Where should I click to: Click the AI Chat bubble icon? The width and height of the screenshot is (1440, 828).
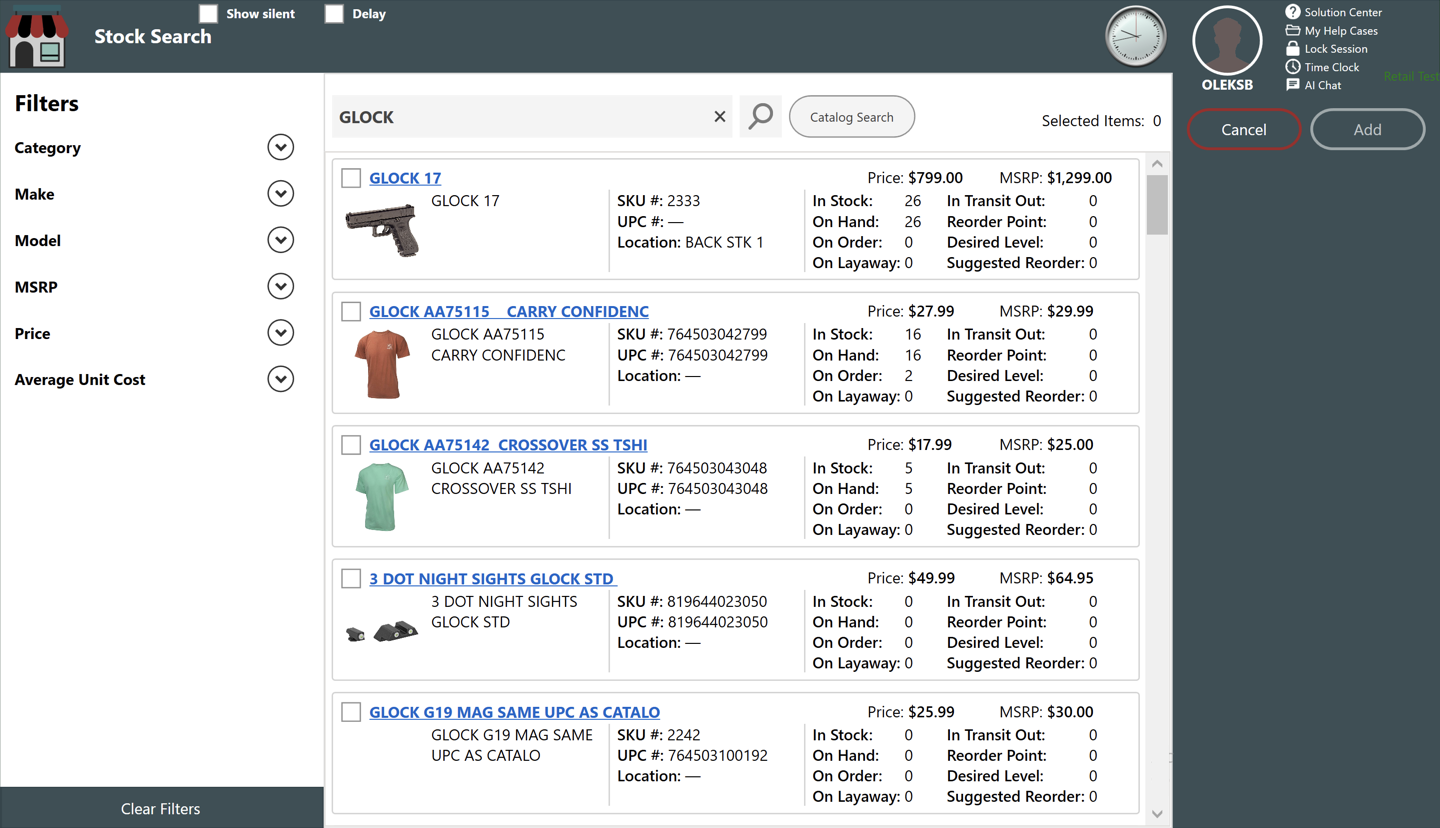click(1293, 85)
